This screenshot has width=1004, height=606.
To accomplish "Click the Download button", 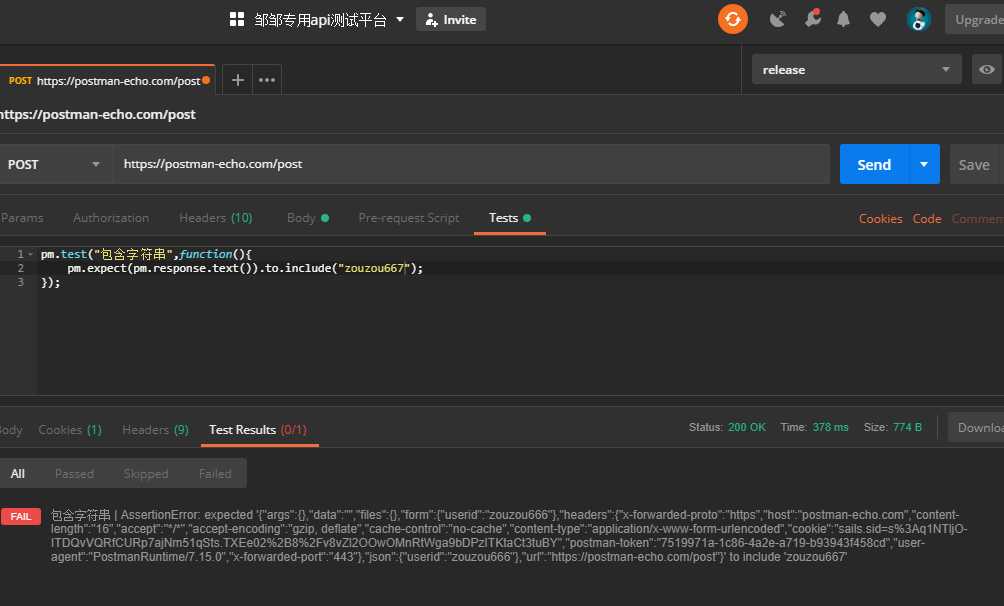I will tap(976, 427).
